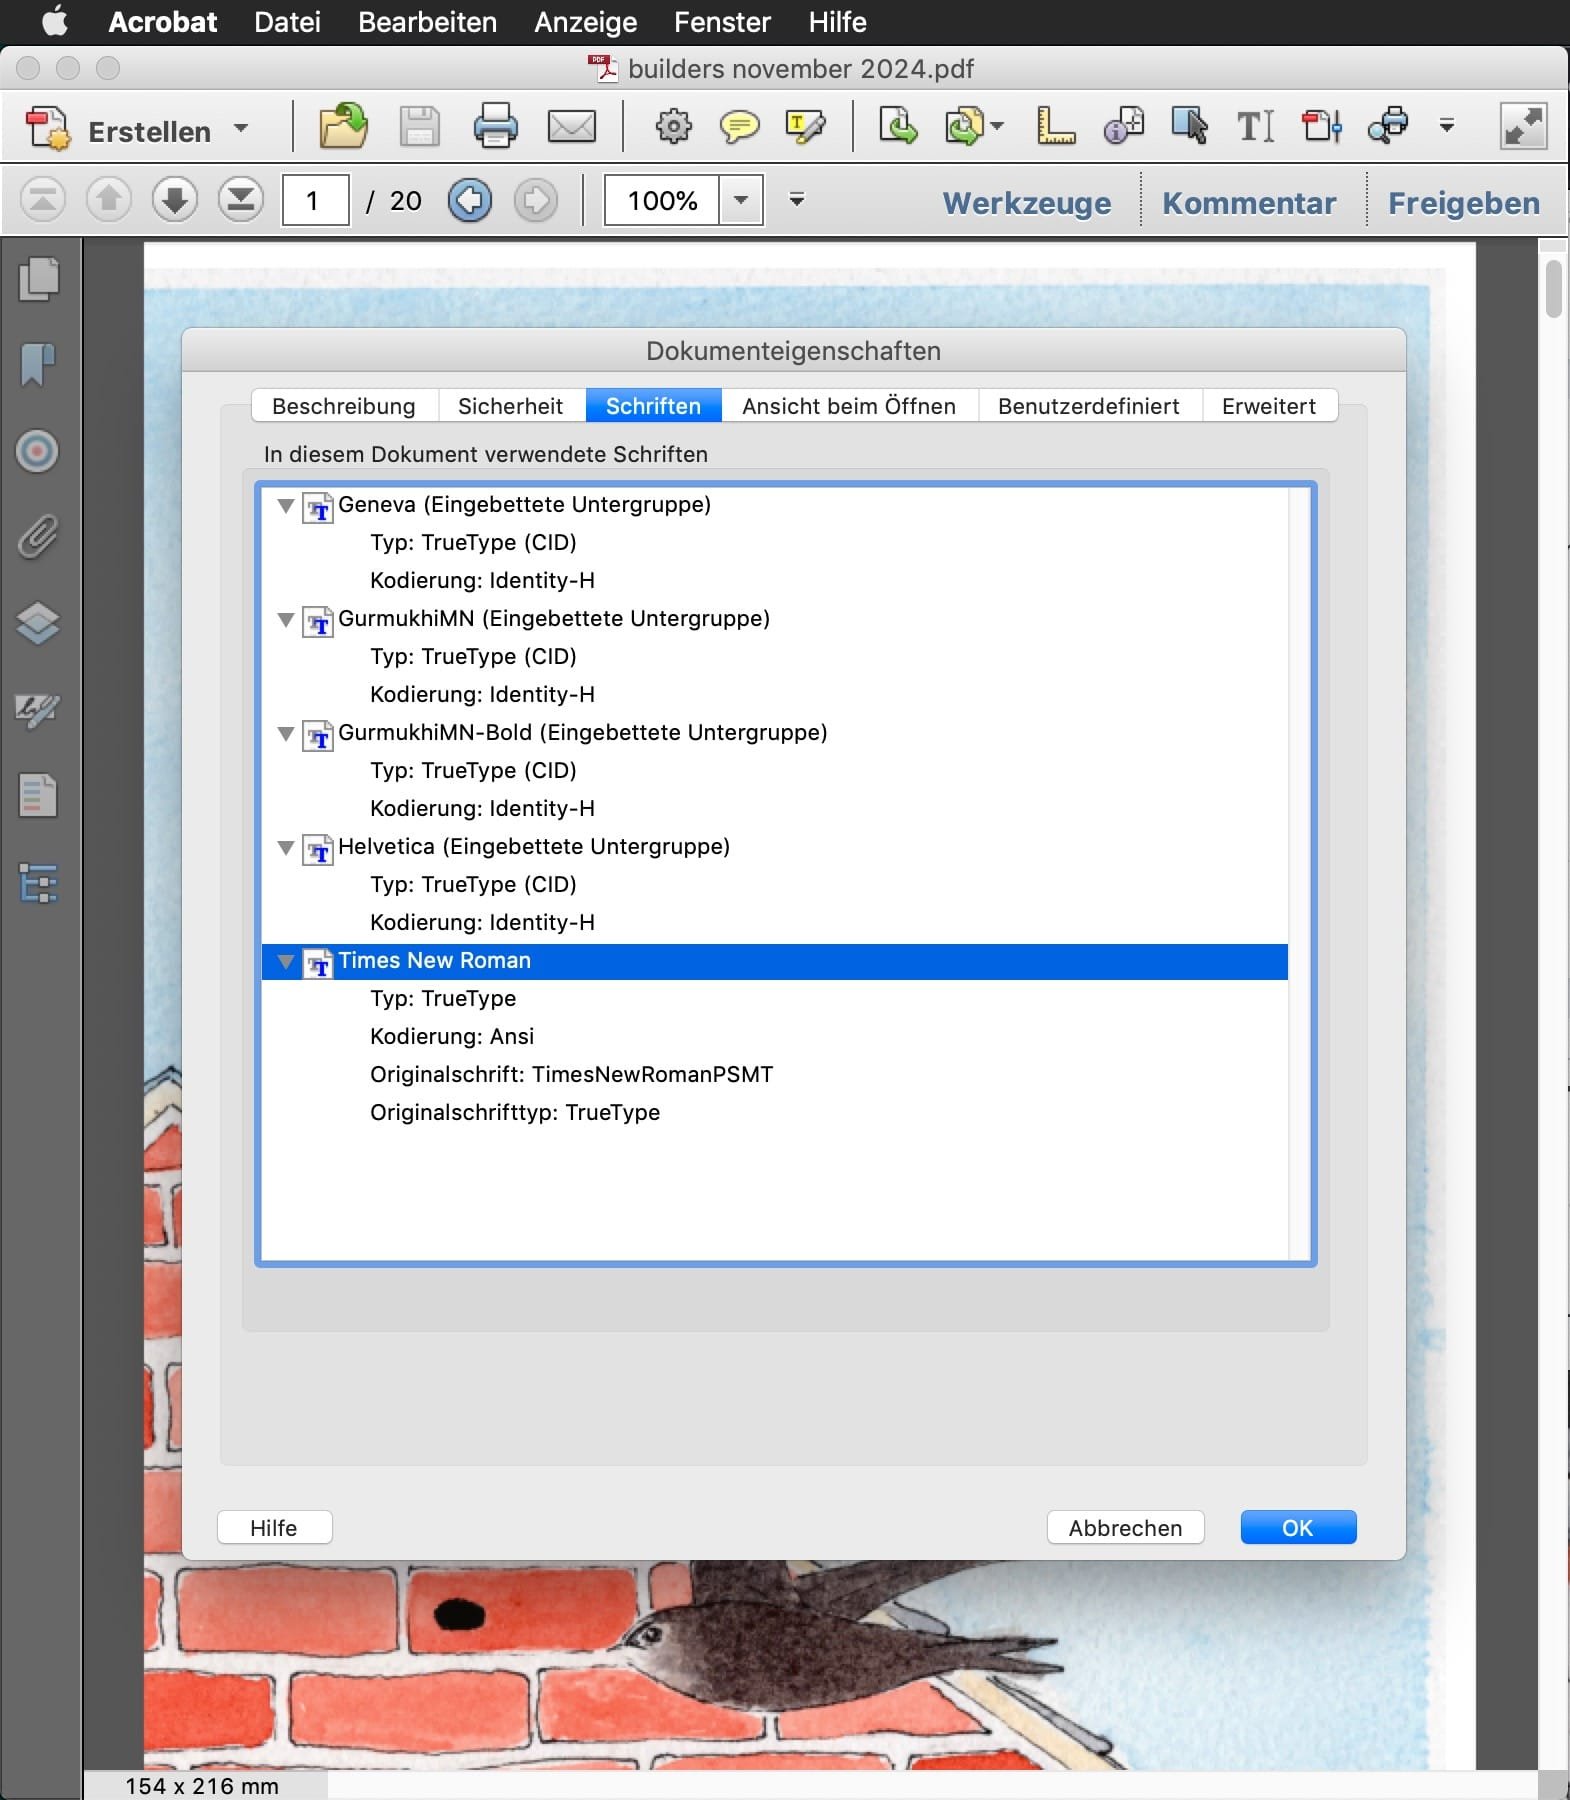Screen dimensions: 1570x1800
Task: Switch to the Beschreibung tab
Action: [x=344, y=406]
